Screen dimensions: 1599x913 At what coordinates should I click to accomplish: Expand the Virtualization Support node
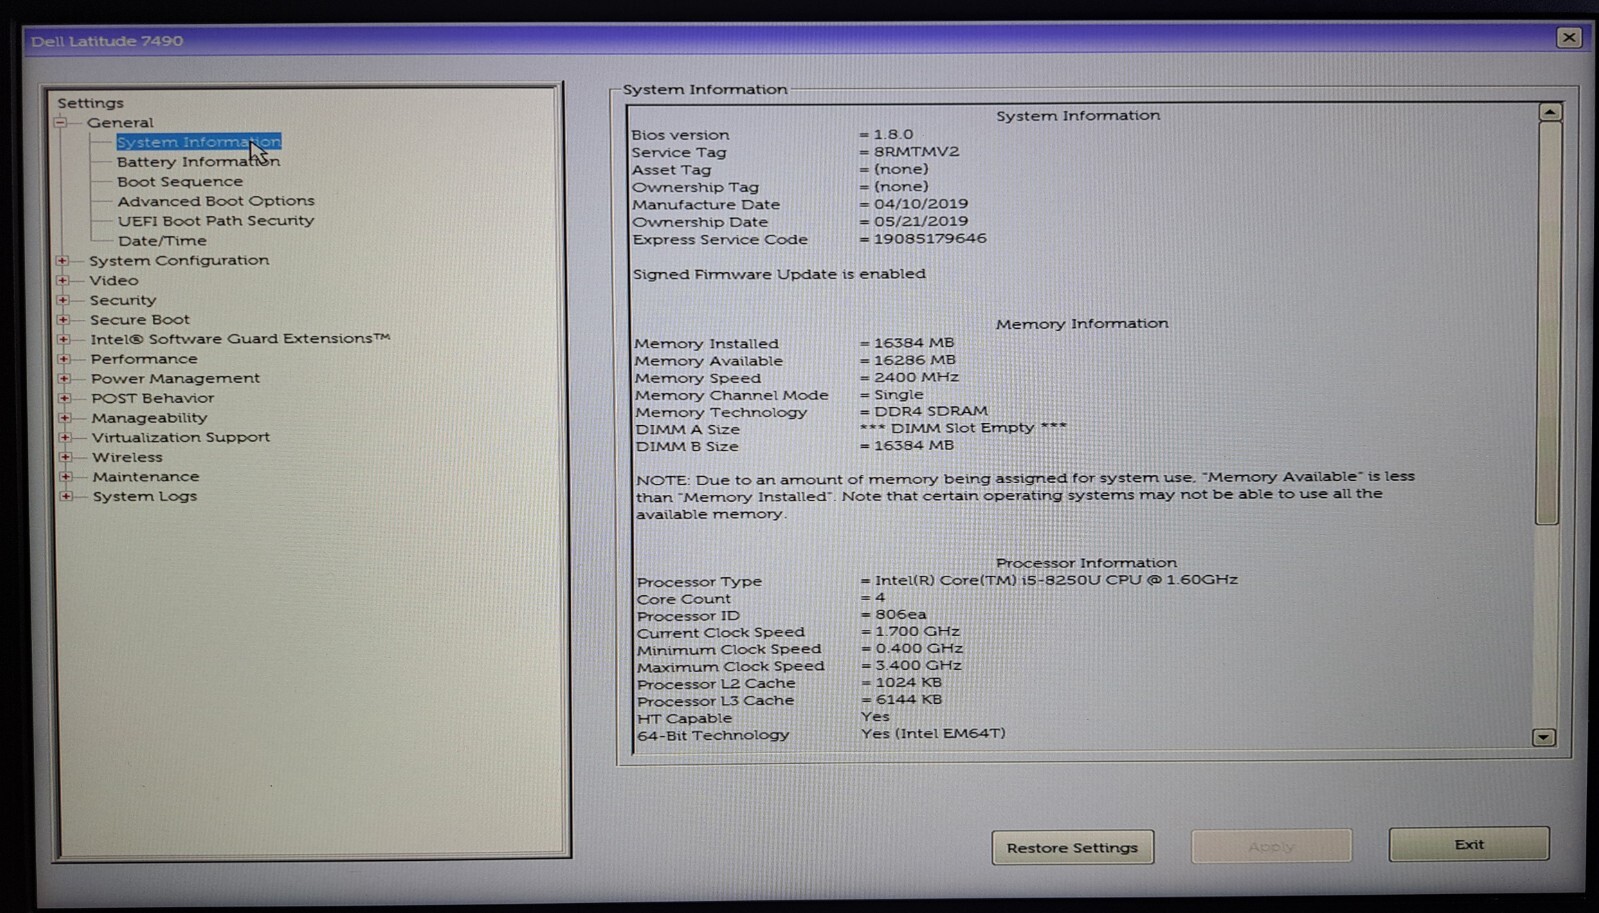(65, 438)
